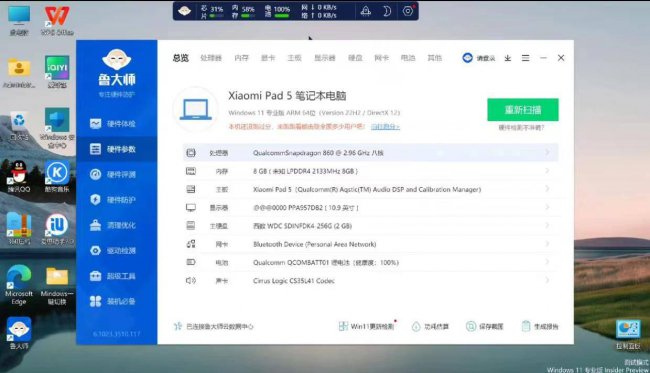Expand the Cirrus Logic CS35L41 Codec row chevron

click(x=547, y=280)
